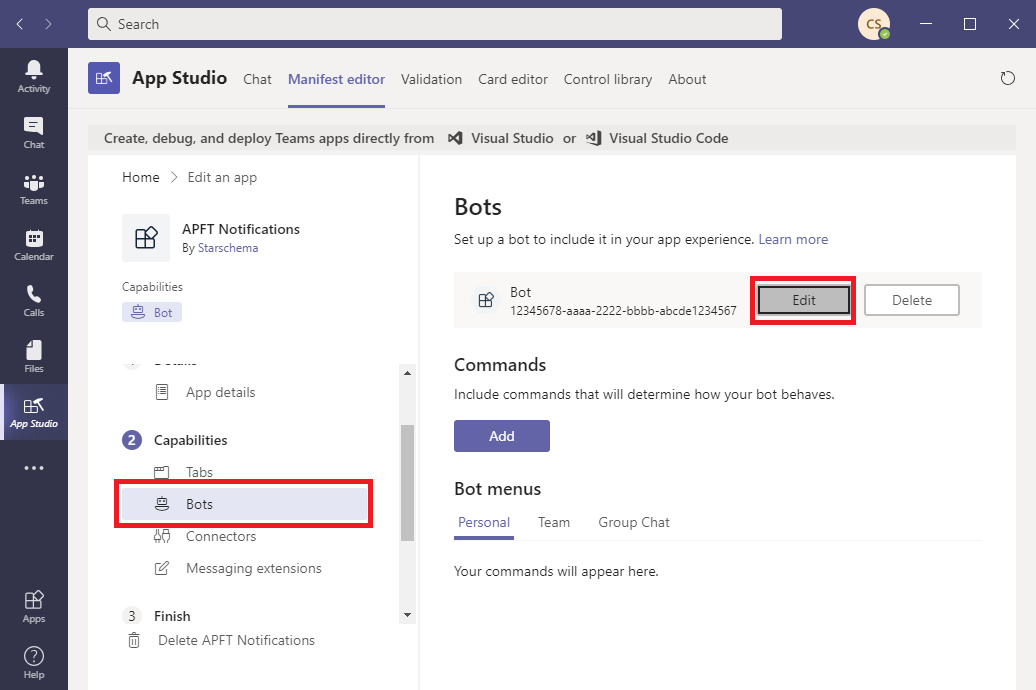Click the bot ID 12345678-aaaa-2222-bbbb-abcde1234567

(x=623, y=311)
